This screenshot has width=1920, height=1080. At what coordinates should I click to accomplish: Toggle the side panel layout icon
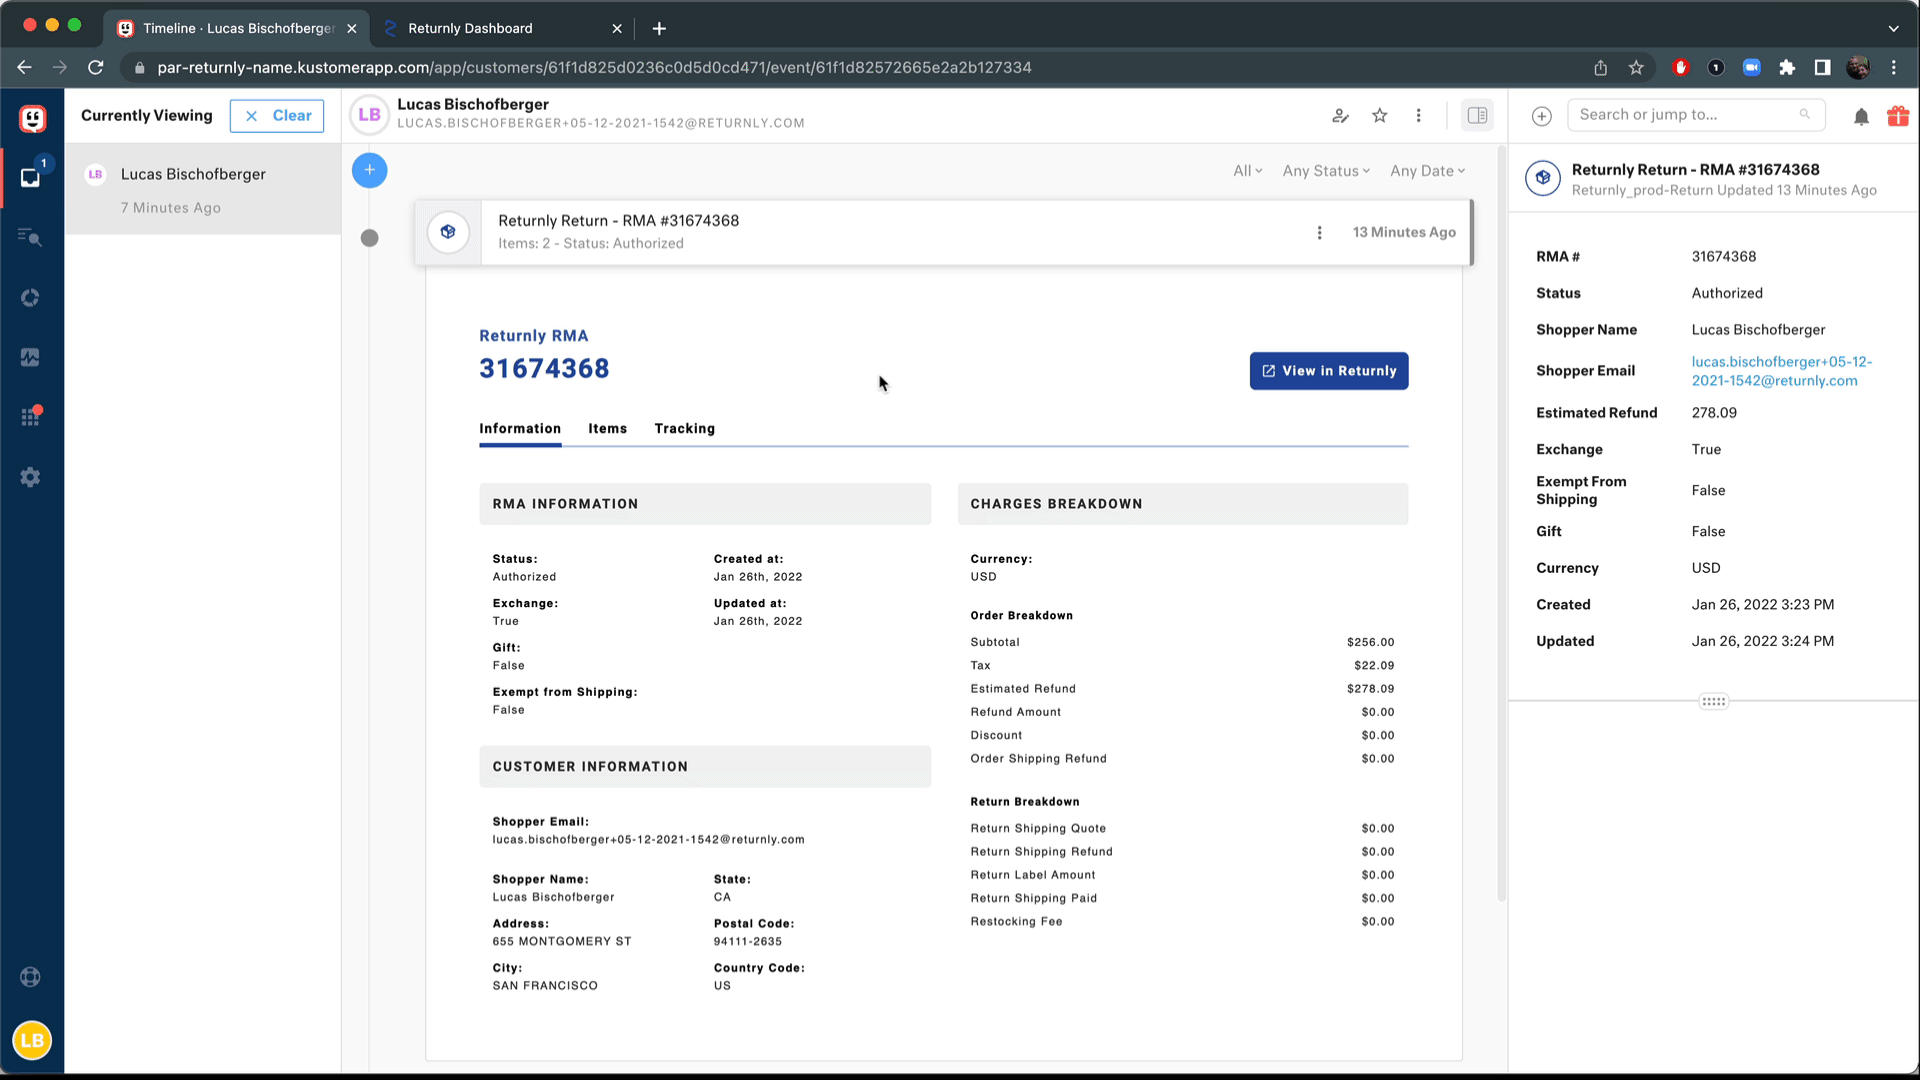point(1477,116)
